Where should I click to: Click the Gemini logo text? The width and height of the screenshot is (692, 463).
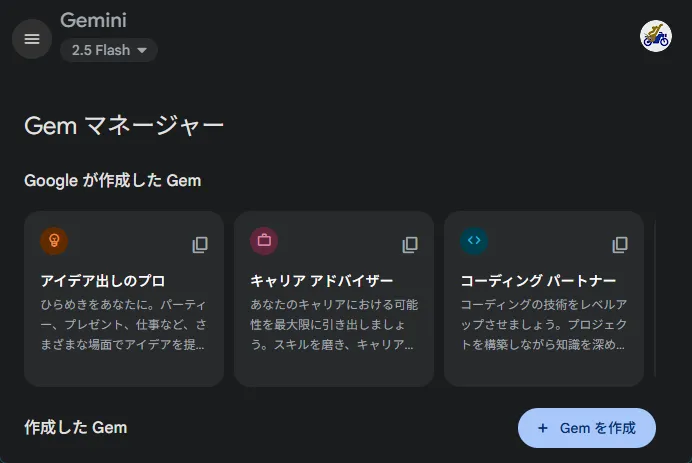[x=94, y=20]
